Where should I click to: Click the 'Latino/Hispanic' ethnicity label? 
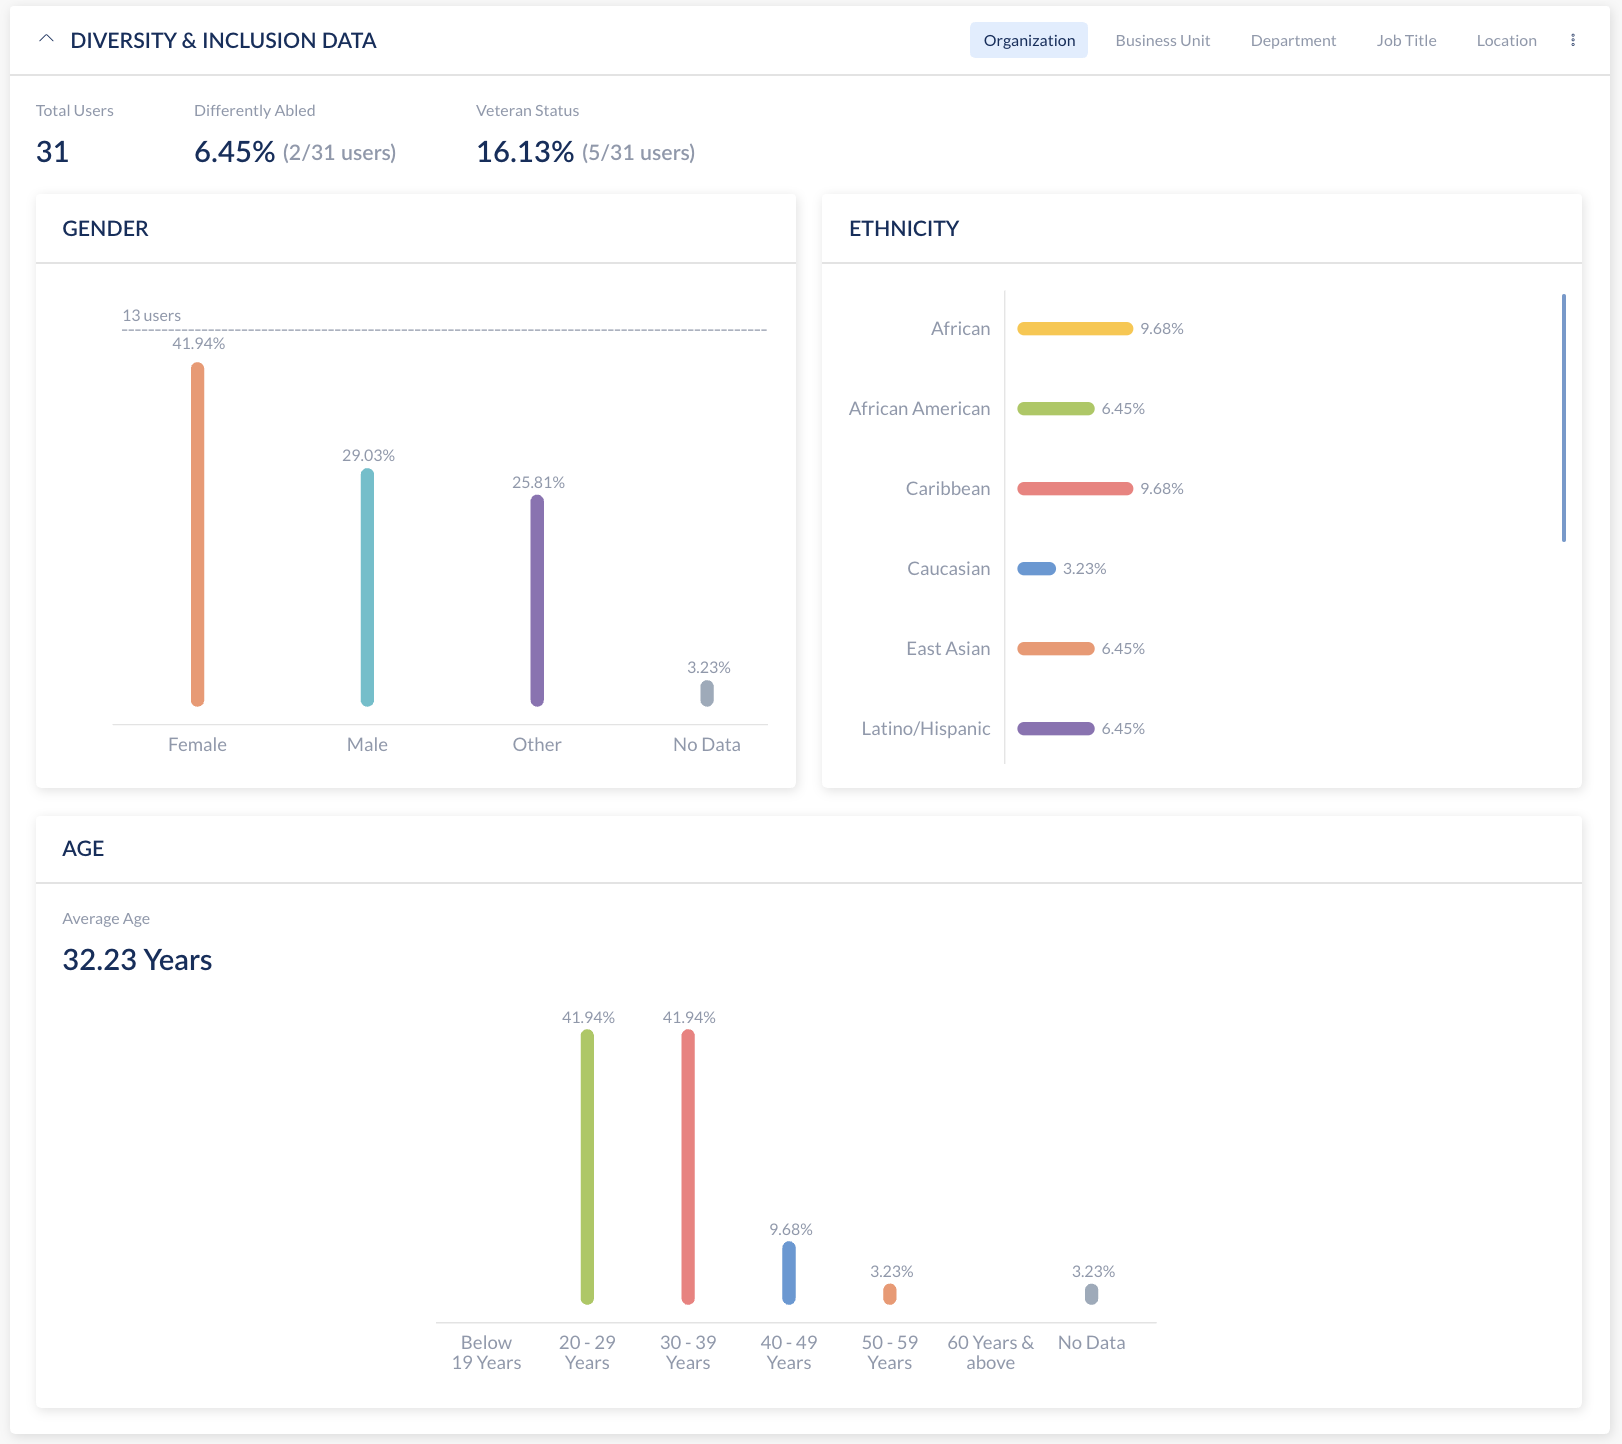926,728
